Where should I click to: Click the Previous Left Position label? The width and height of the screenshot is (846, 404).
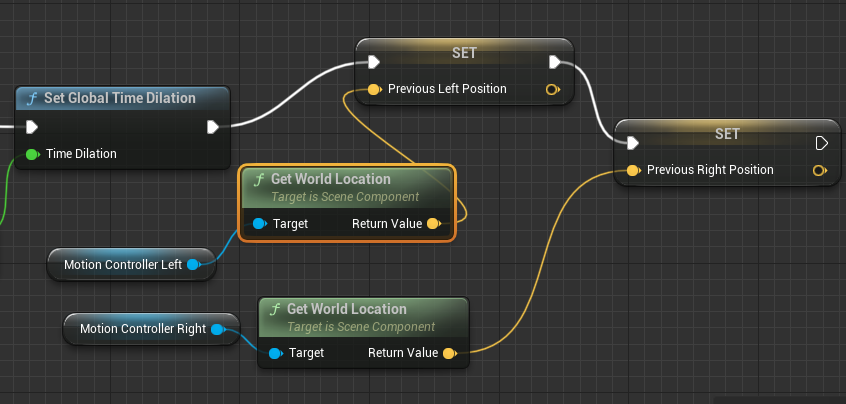tap(447, 89)
